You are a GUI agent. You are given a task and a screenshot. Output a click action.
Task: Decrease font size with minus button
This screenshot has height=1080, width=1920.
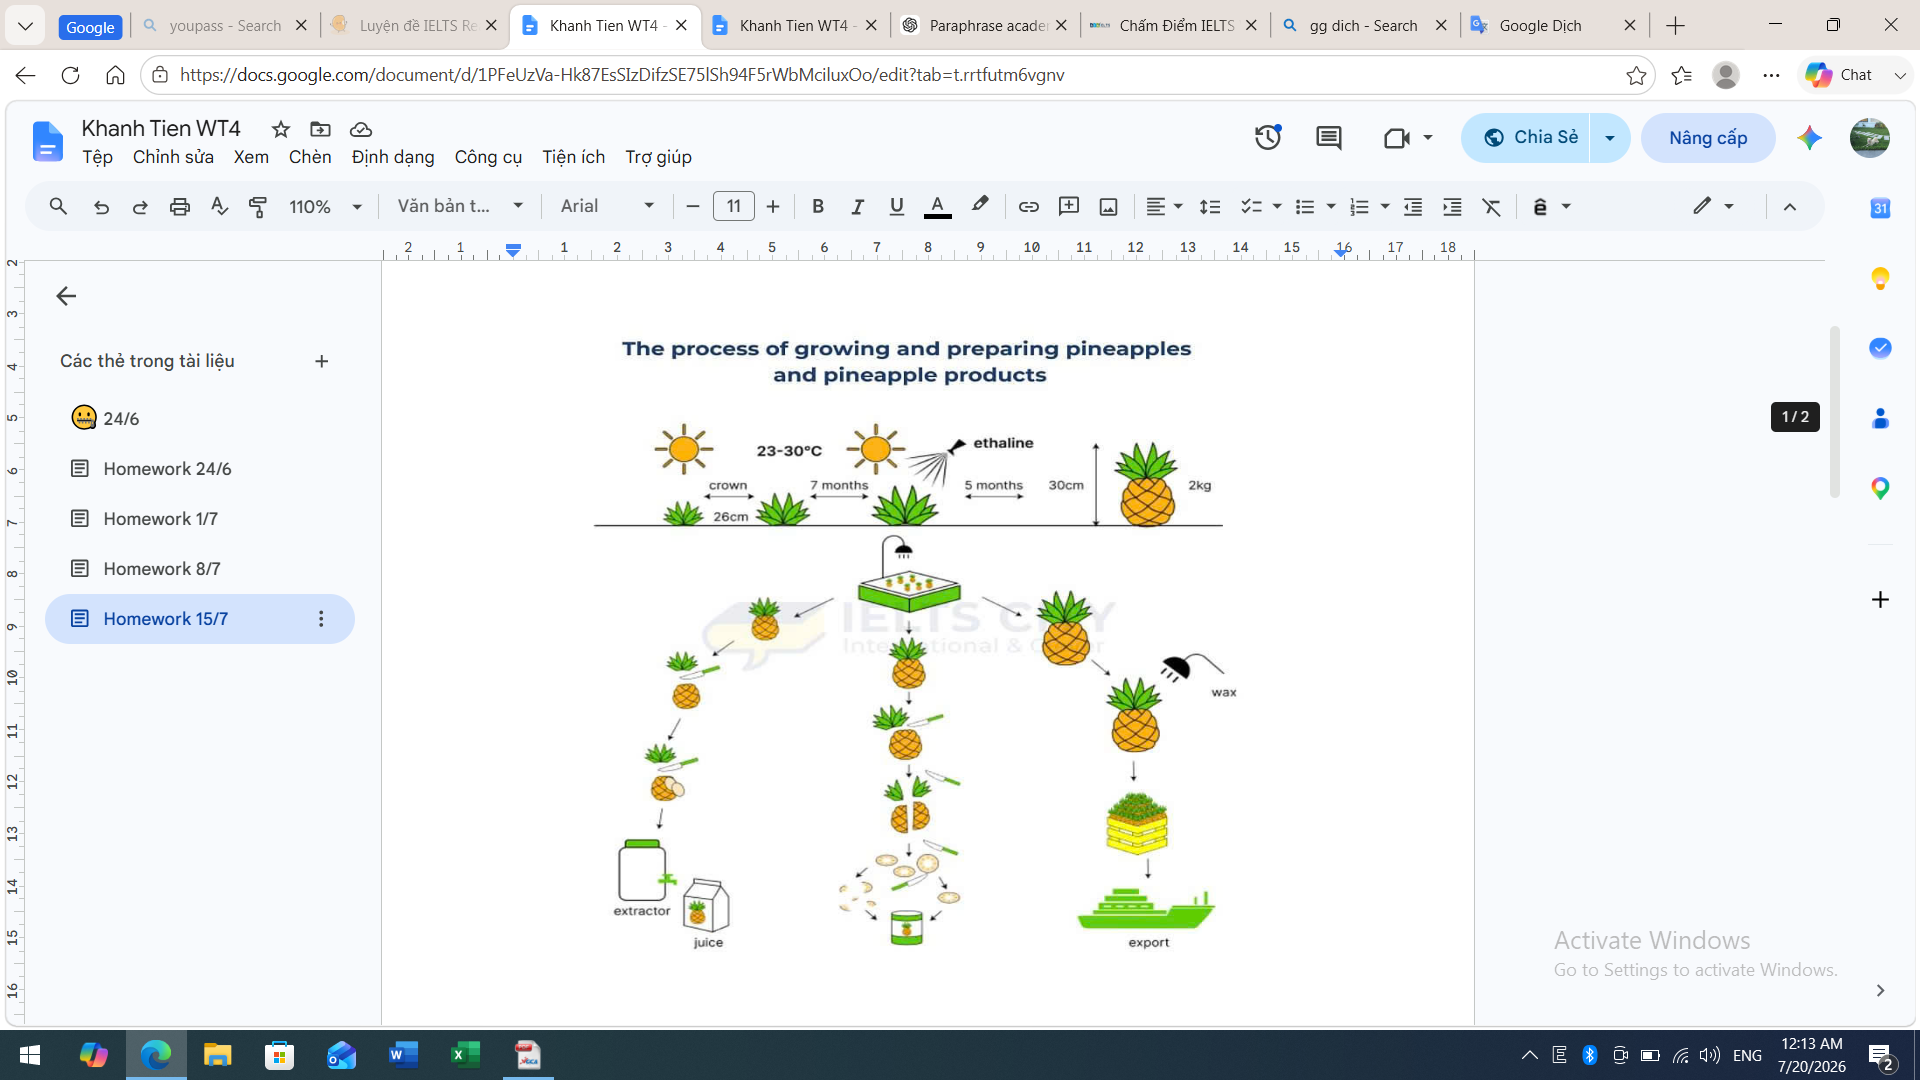pos(693,206)
